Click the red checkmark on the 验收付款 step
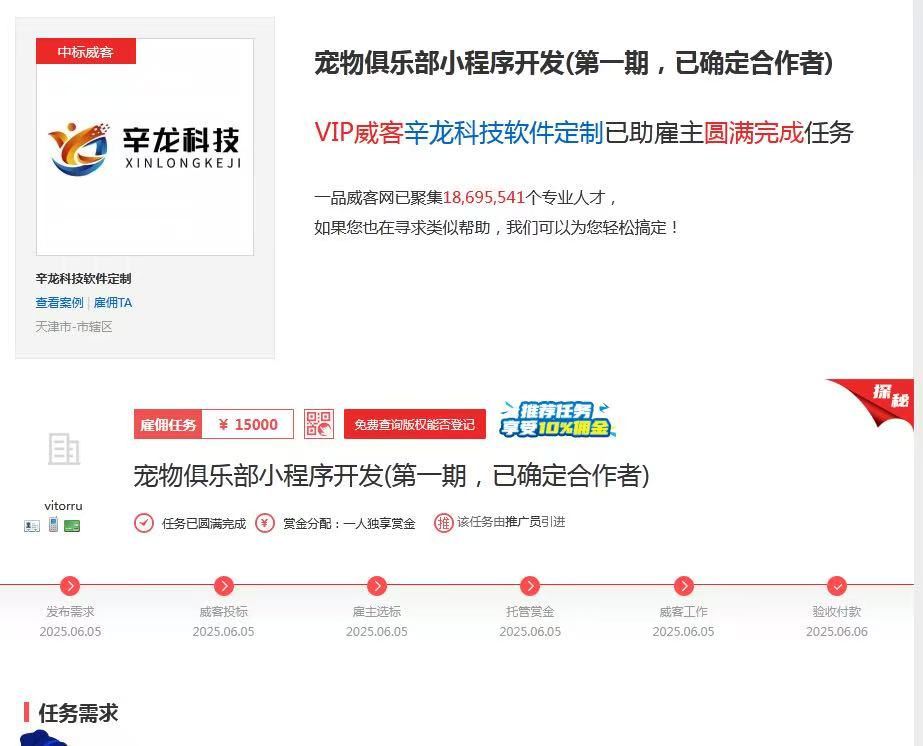This screenshot has width=923, height=746. (837, 587)
